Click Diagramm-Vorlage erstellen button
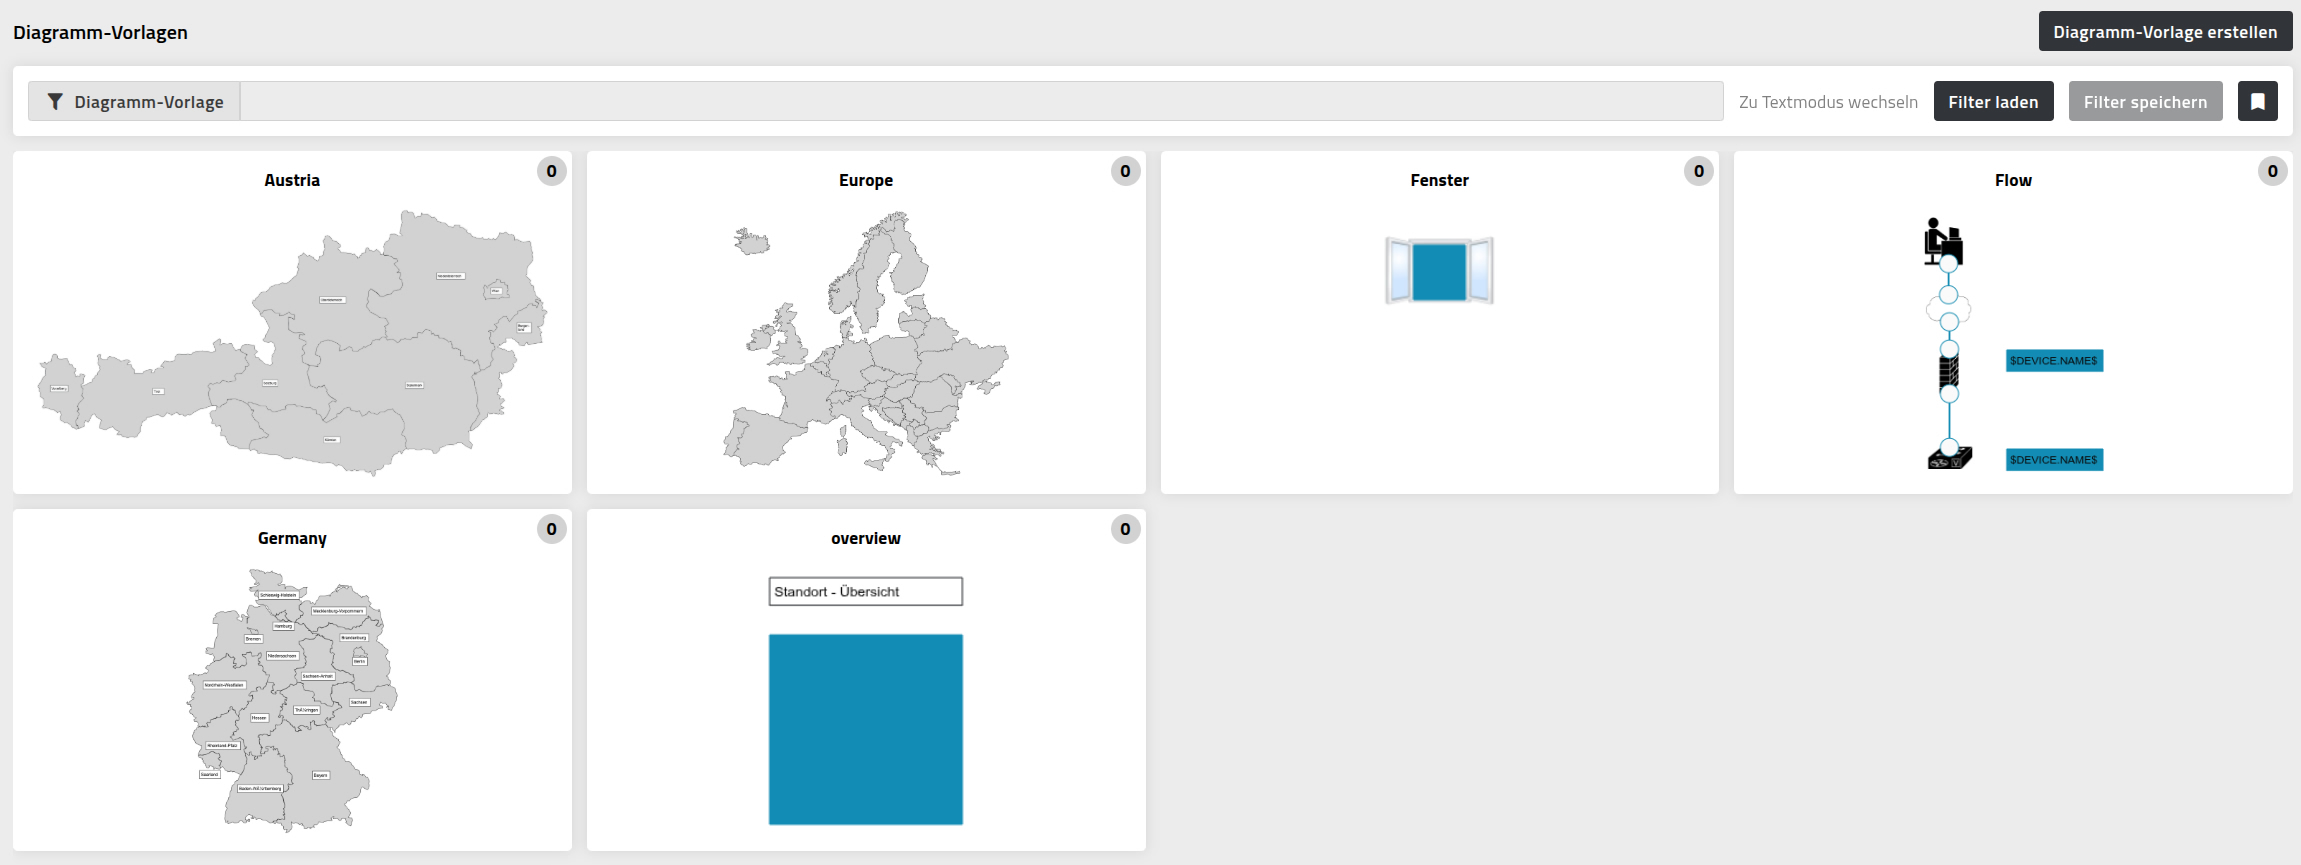Image resolution: width=2301 pixels, height=865 pixels. tap(2165, 31)
